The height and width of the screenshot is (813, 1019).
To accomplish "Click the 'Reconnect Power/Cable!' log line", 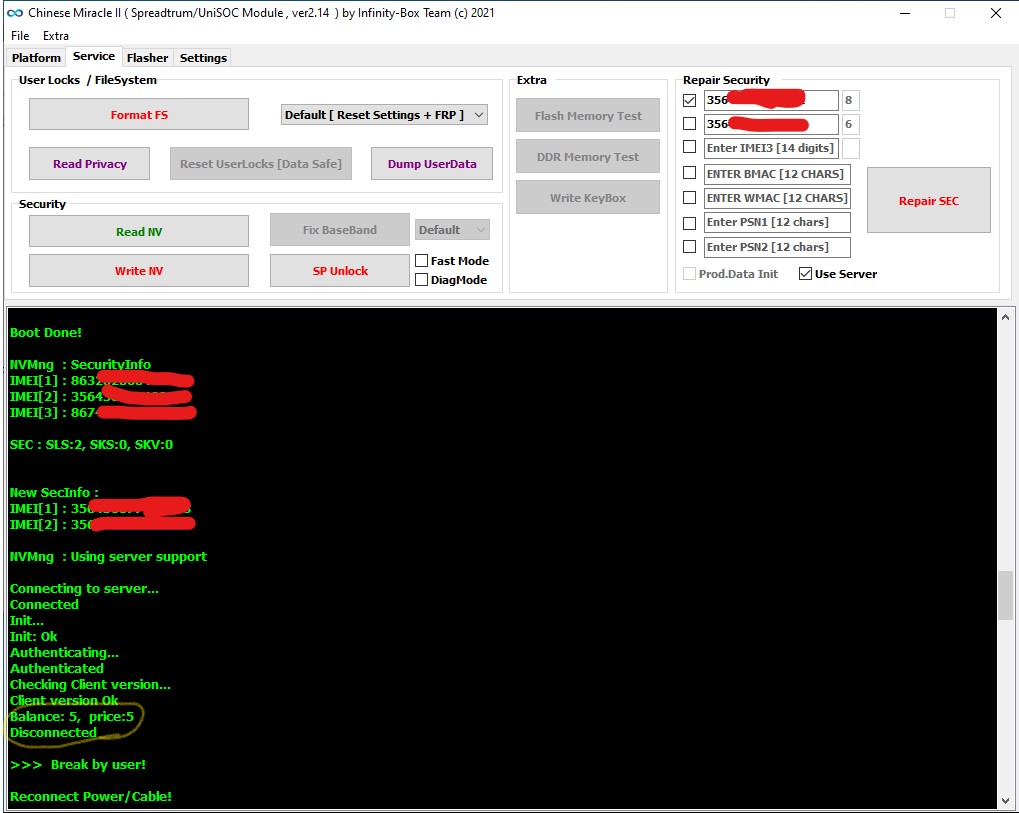I will pyautogui.click(x=90, y=796).
